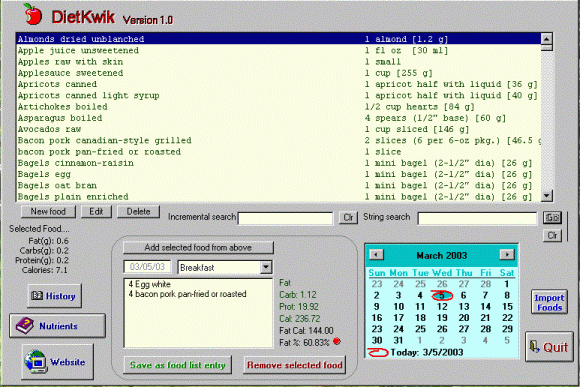580x387 pixels.
Task: Click the food list scrollbar thumb
Action: 547,47
